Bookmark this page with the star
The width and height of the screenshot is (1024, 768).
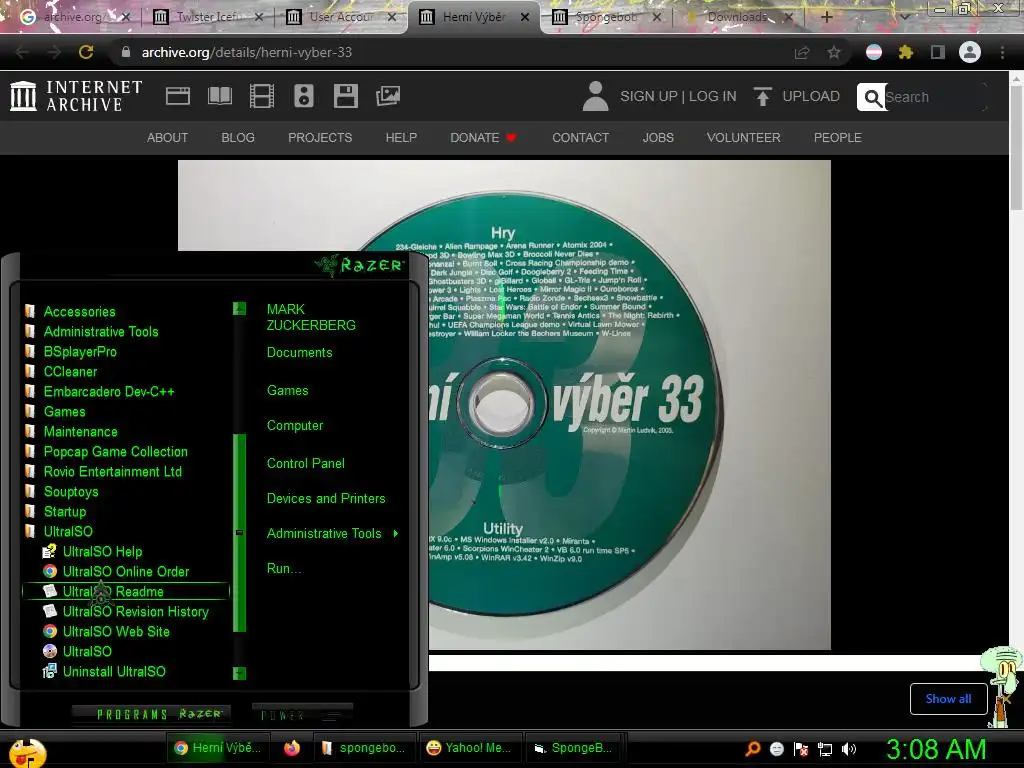tap(834, 52)
